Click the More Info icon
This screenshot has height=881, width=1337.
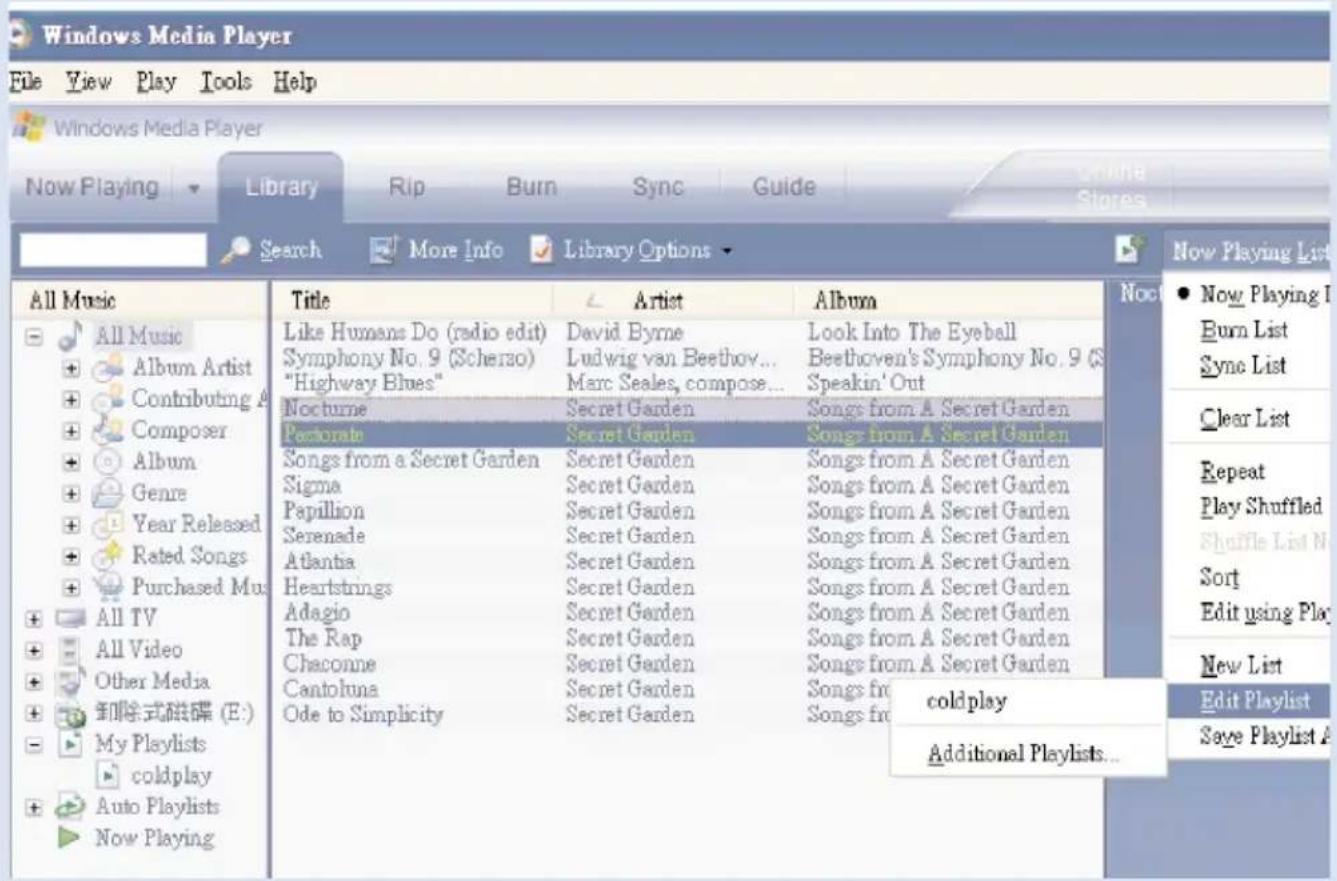(x=384, y=250)
